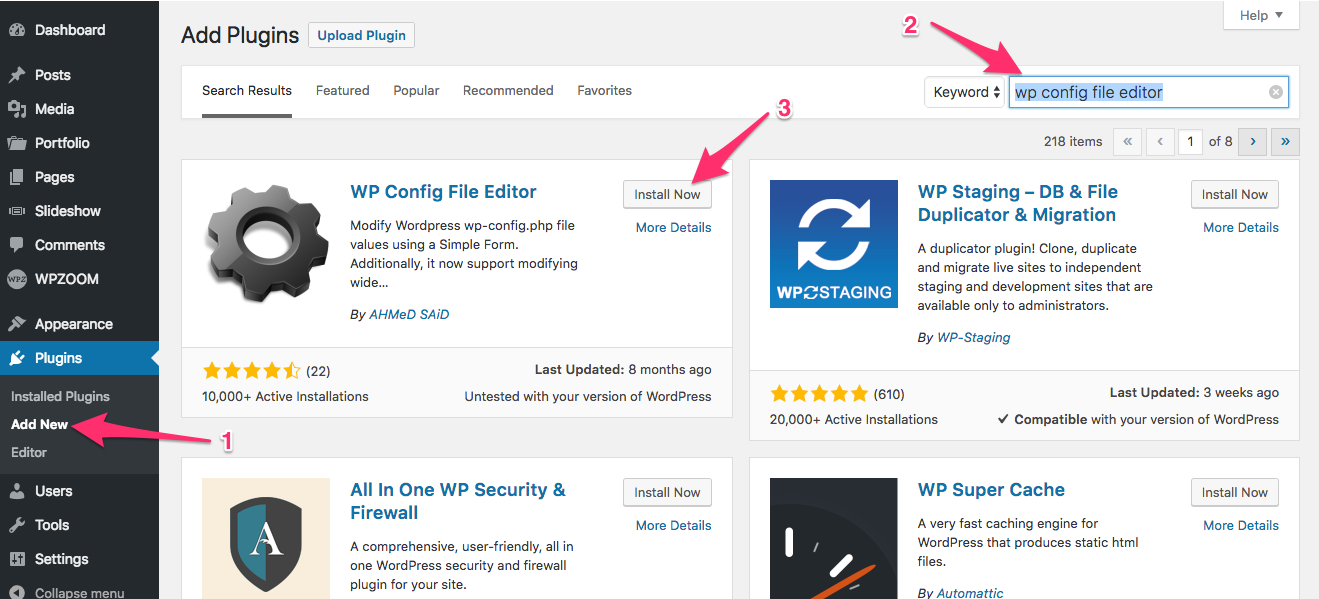This screenshot has width=1319, height=599.
Task: Open More Details for All In One WP Security
Action: click(674, 525)
